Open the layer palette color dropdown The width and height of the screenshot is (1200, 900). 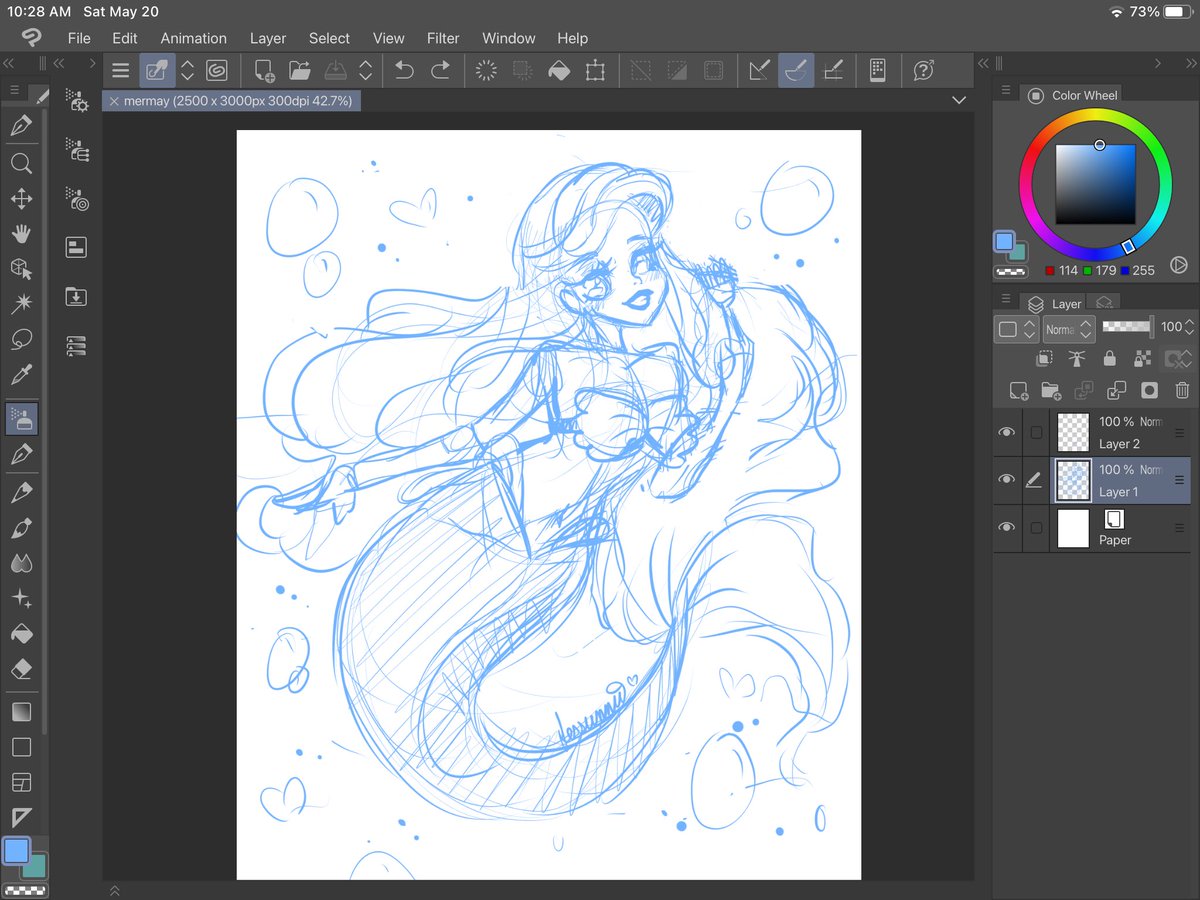coord(1016,329)
